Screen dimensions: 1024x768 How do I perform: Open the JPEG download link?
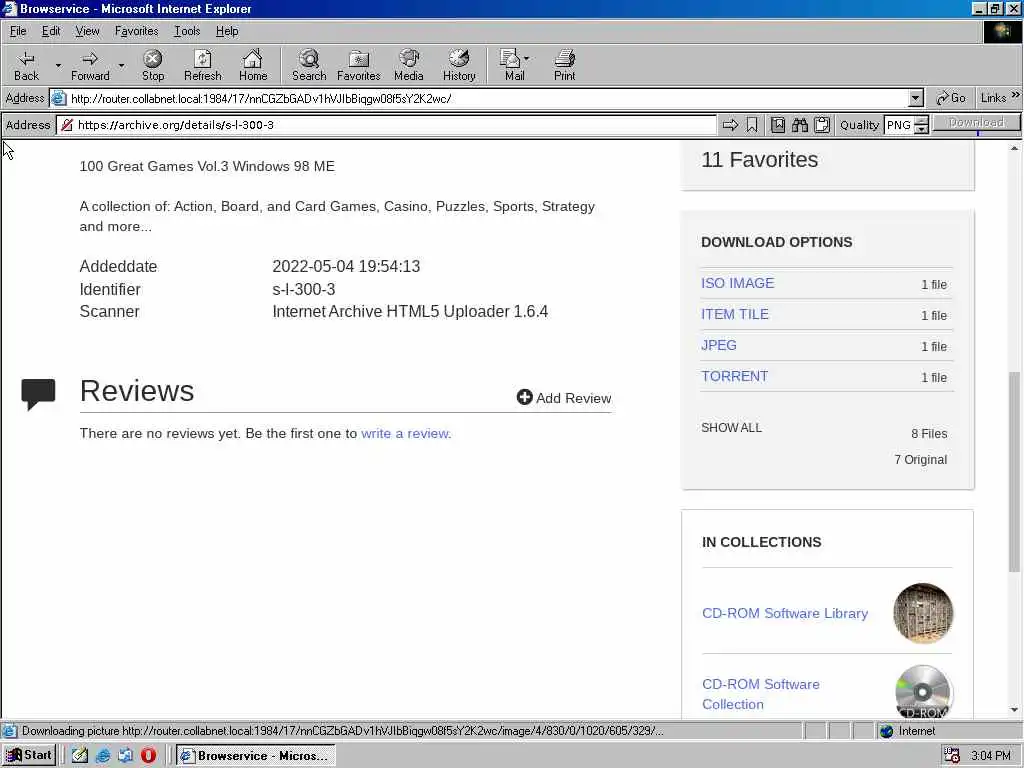(x=718, y=345)
